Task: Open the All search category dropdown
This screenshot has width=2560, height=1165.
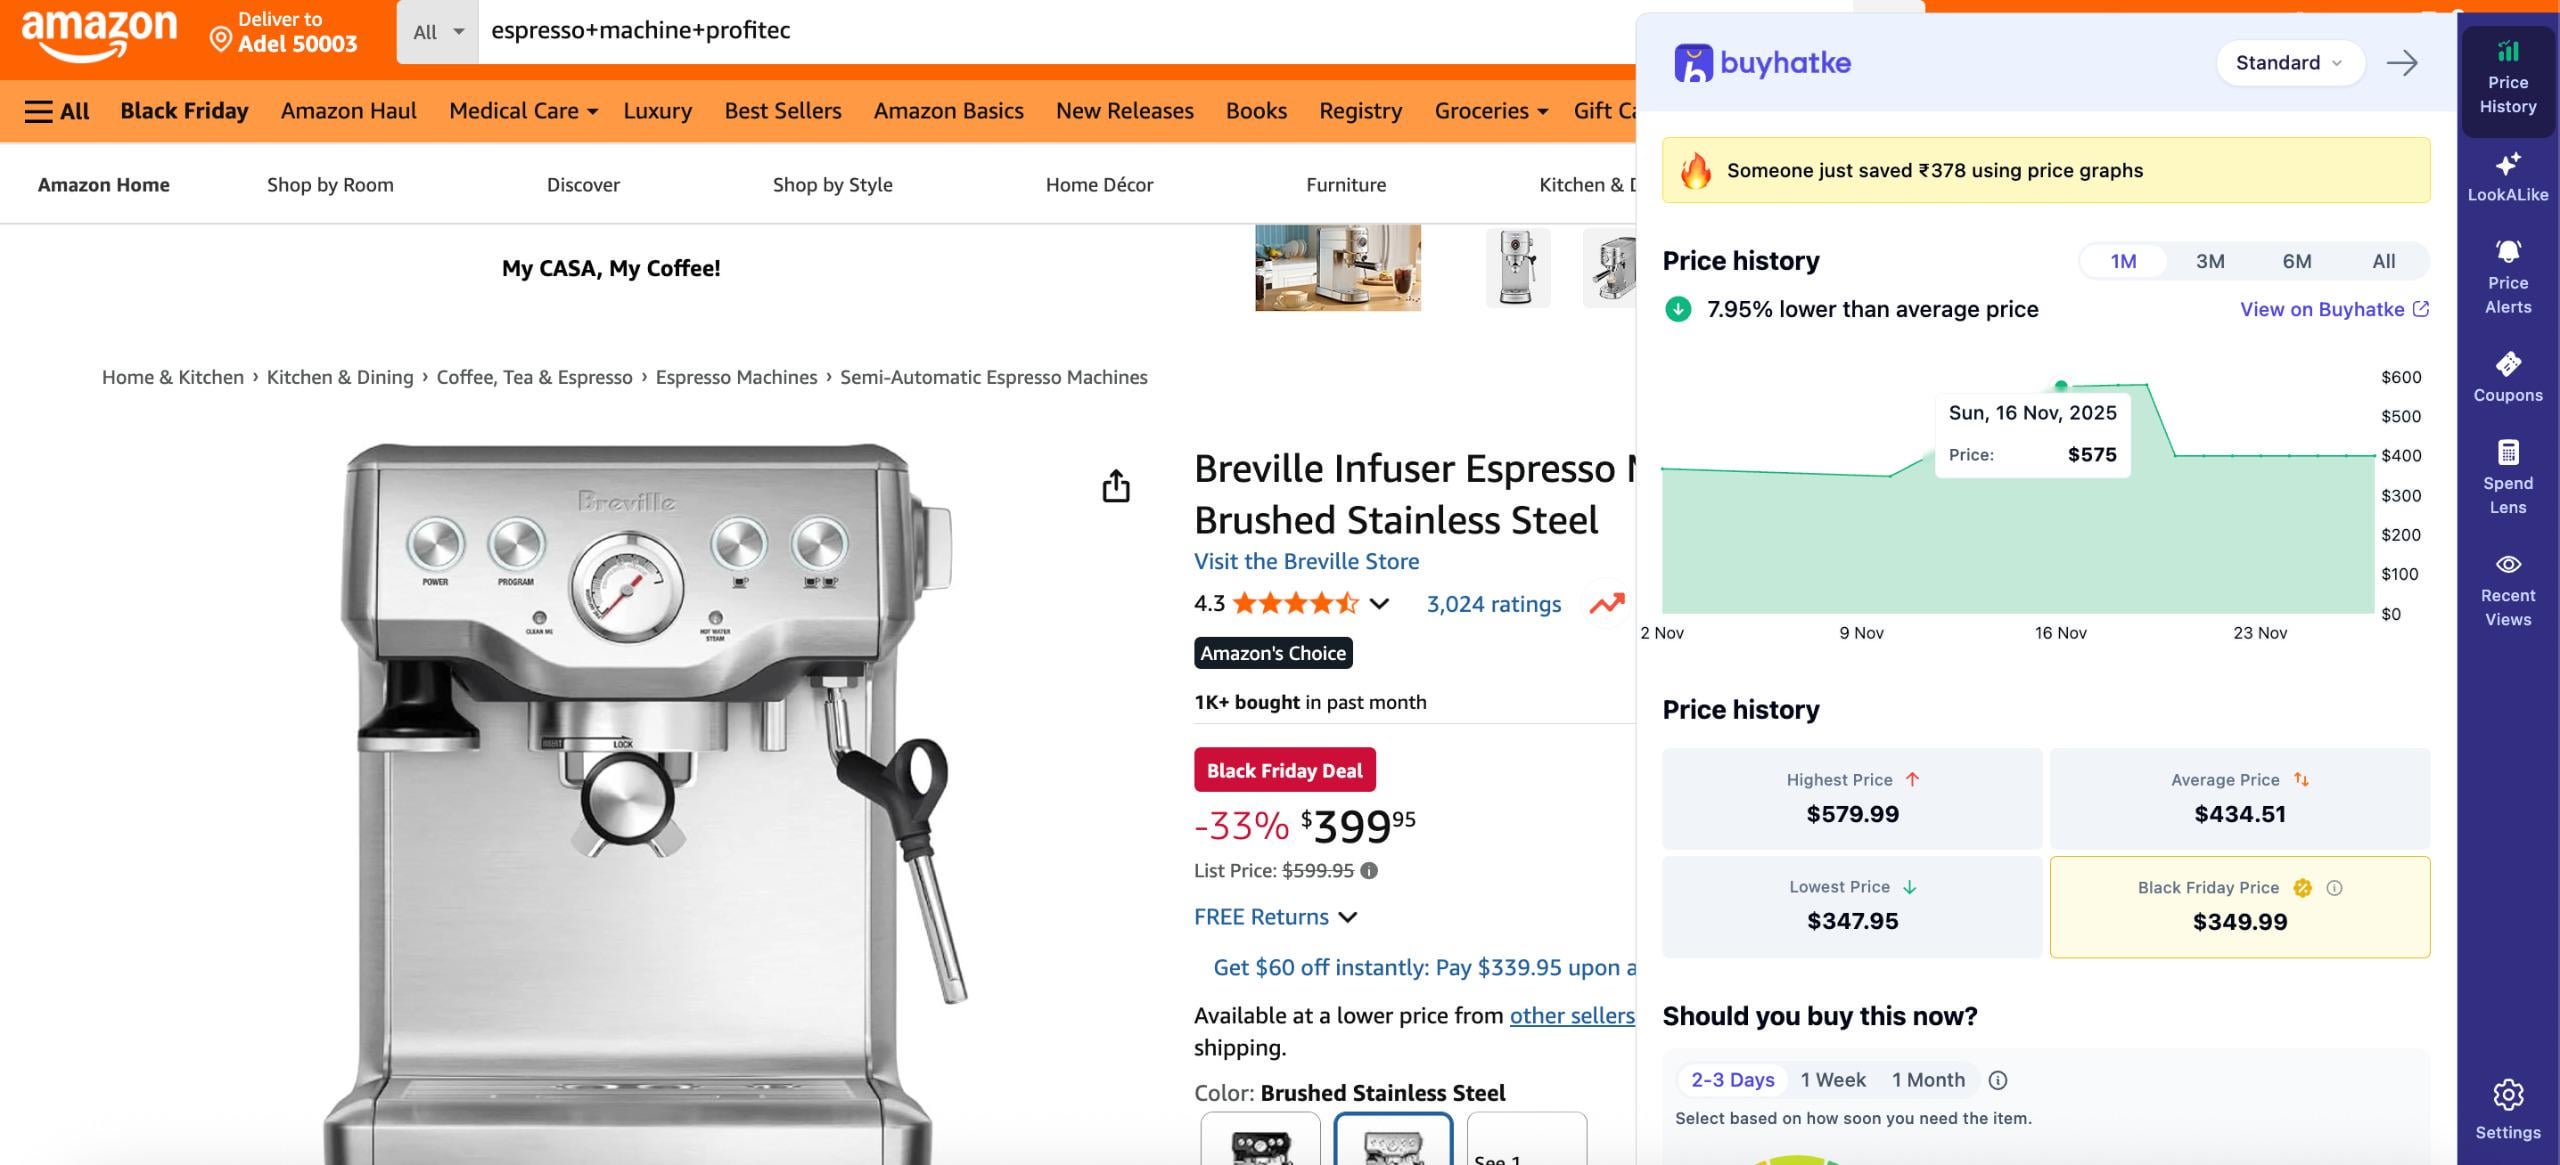Action: point(438,31)
